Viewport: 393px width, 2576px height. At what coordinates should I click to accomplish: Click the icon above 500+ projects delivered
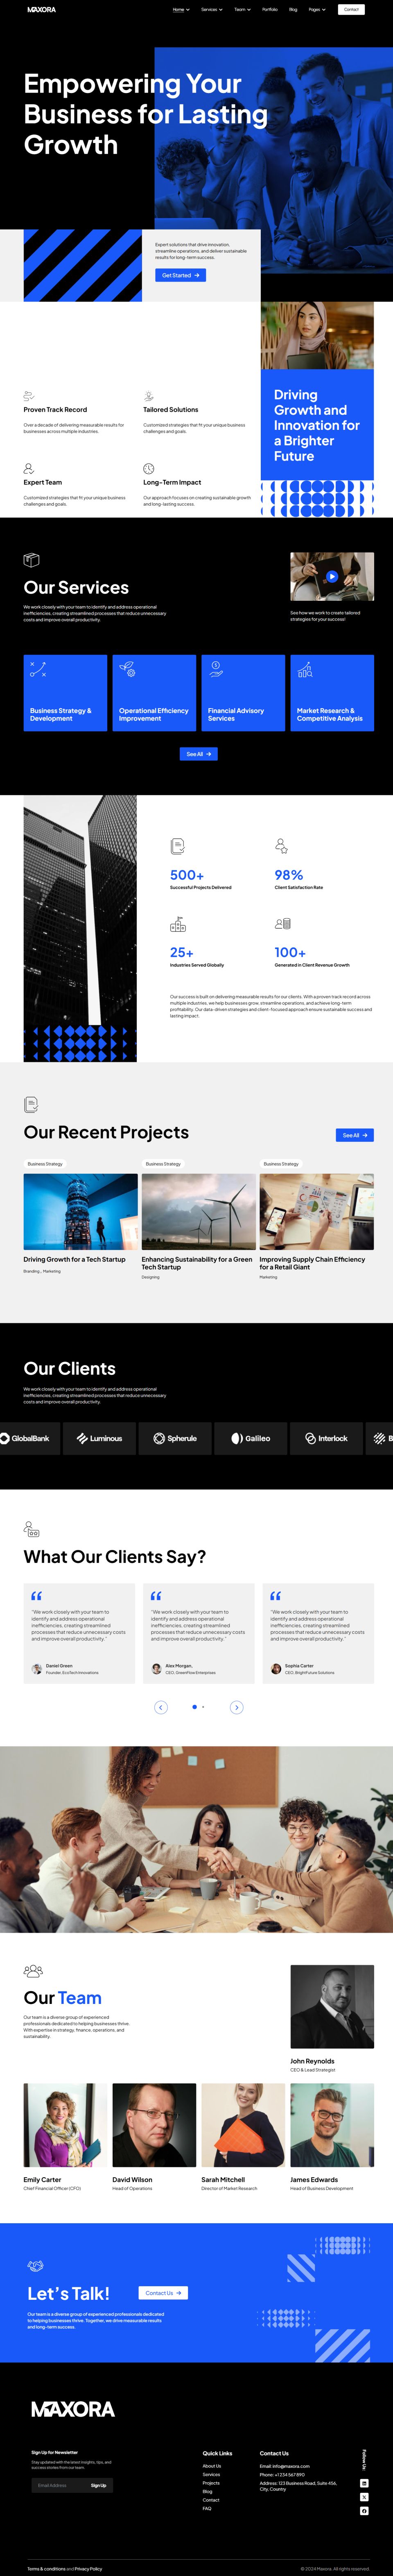pos(178,846)
